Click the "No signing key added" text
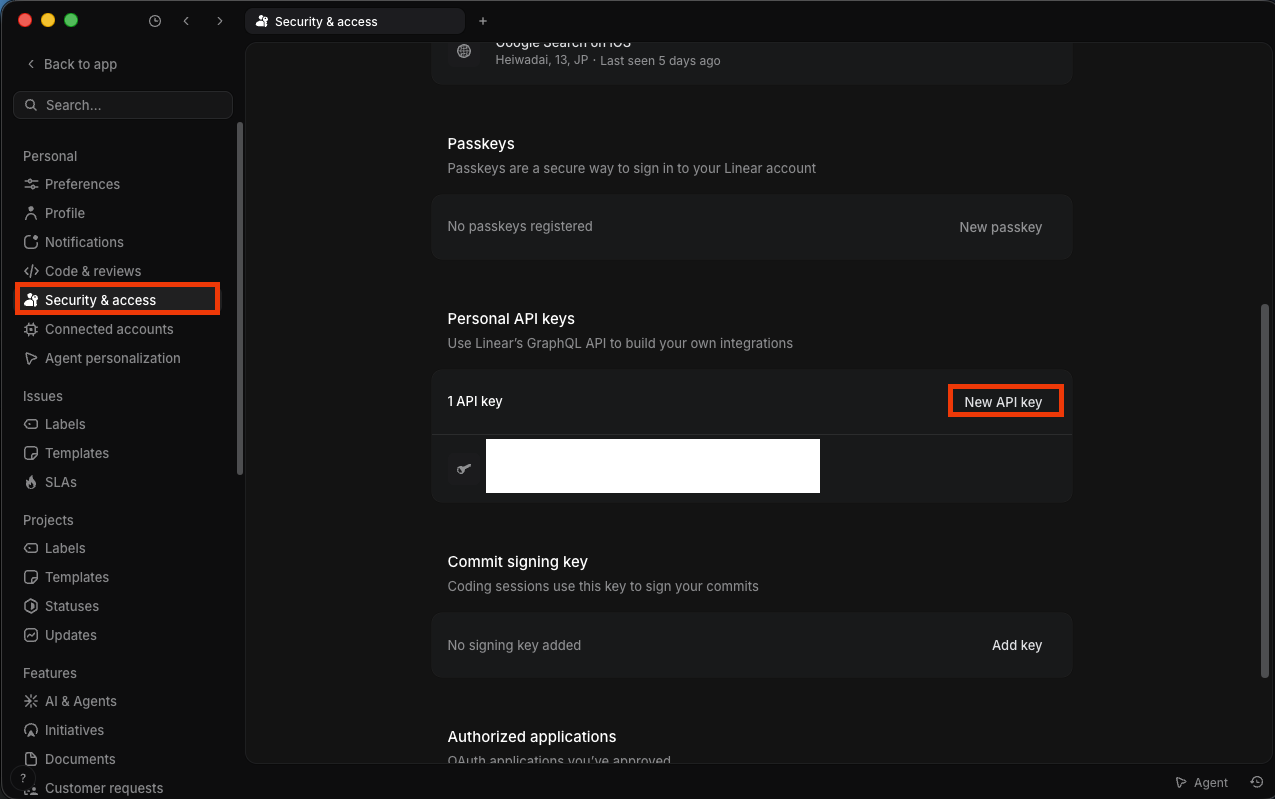Image resolution: width=1275 pixels, height=799 pixels. [514, 645]
